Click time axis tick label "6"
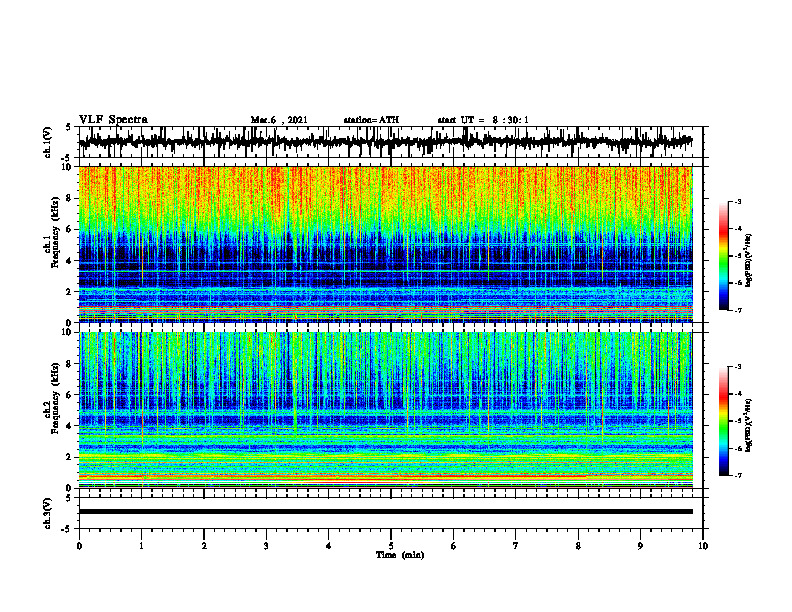This screenshot has height=612, width=792. (x=454, y=546)
